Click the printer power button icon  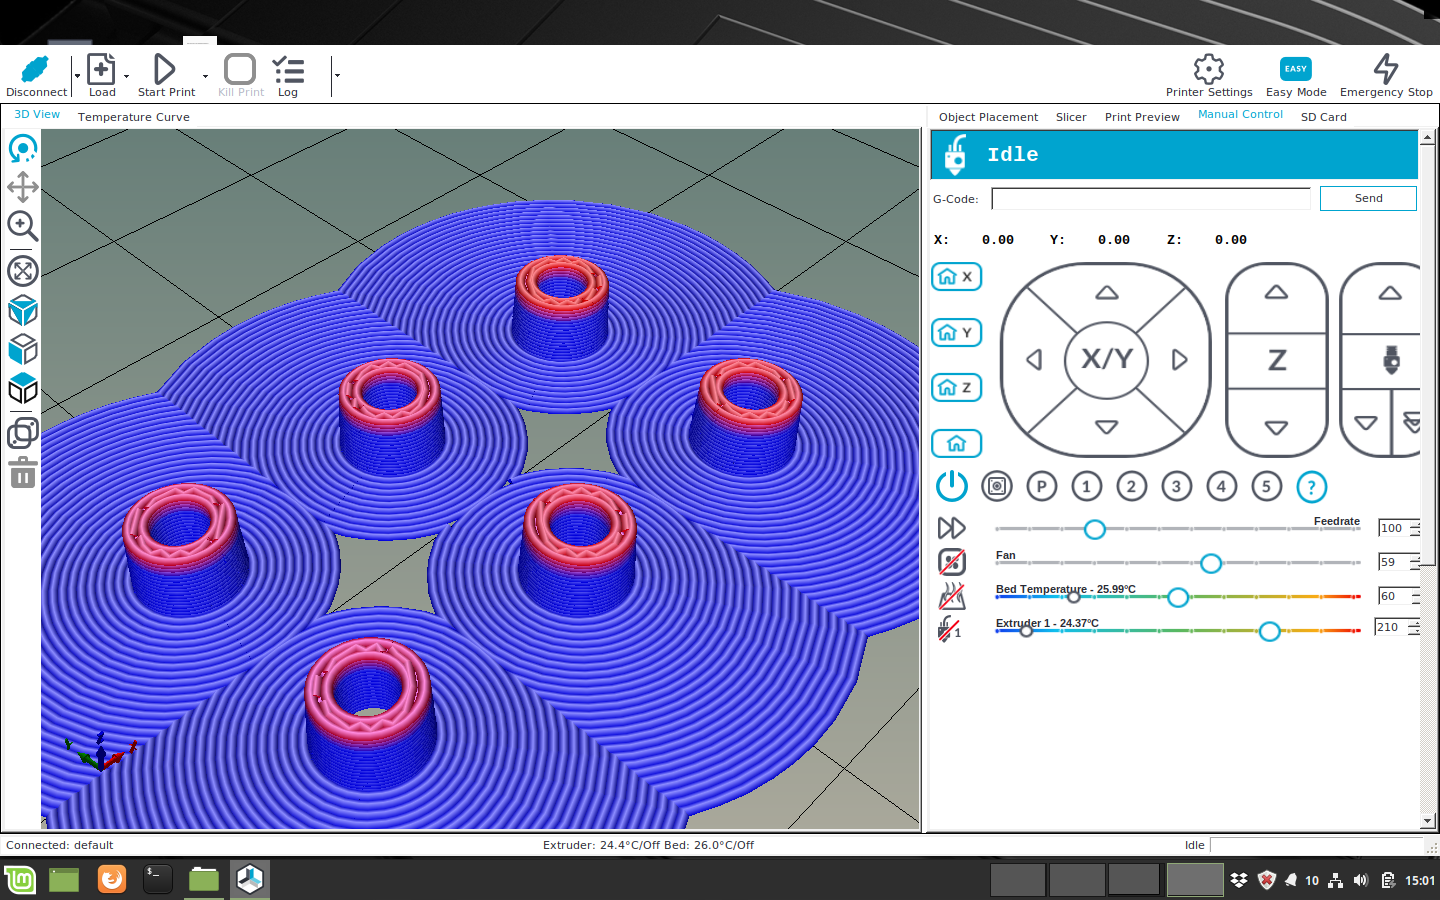pyautogui.click(x=951, y=487)
